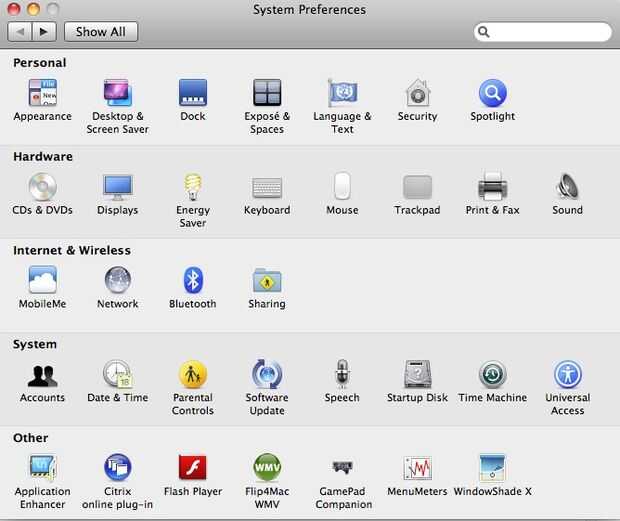Go forward with the right arrow button

tap(44, 32)
